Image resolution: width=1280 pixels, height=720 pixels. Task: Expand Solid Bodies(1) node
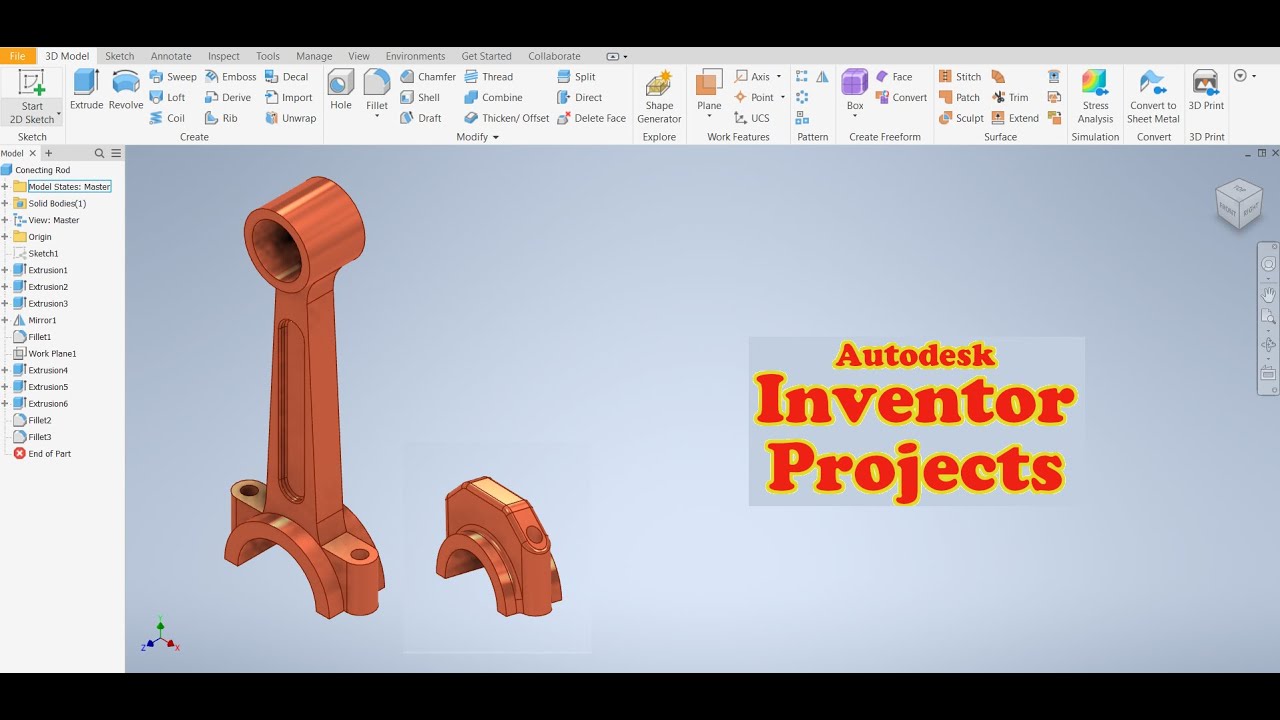(x=5, y=204)
